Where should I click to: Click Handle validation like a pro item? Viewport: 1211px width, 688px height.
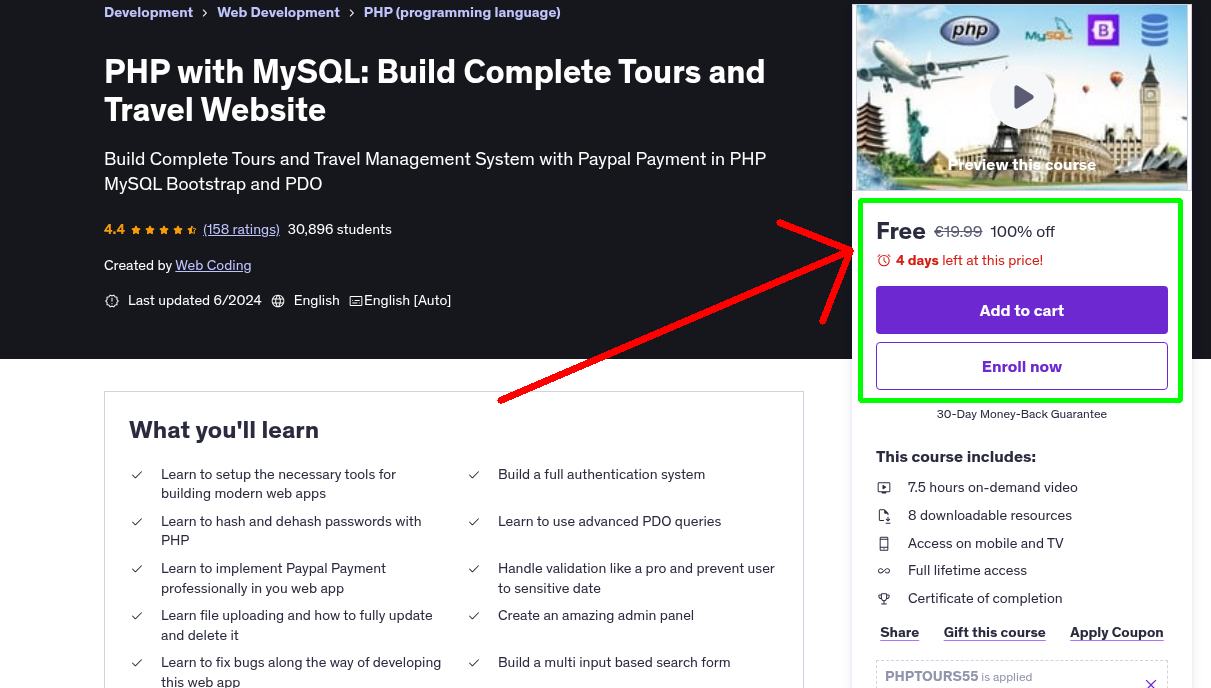[x=637, y=579]
